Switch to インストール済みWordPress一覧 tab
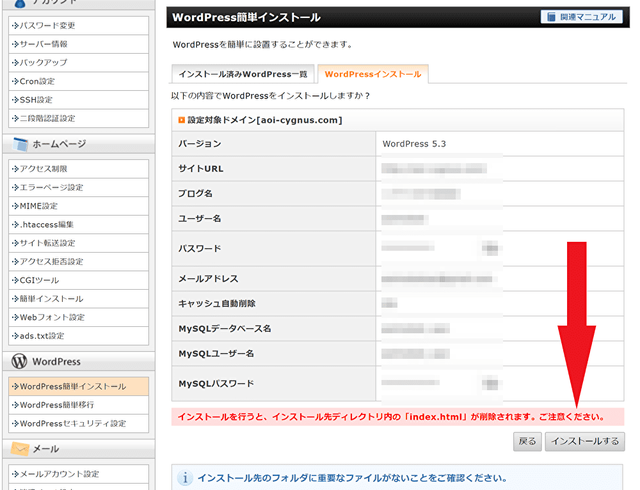640x490 pixels. click(243, 74)
